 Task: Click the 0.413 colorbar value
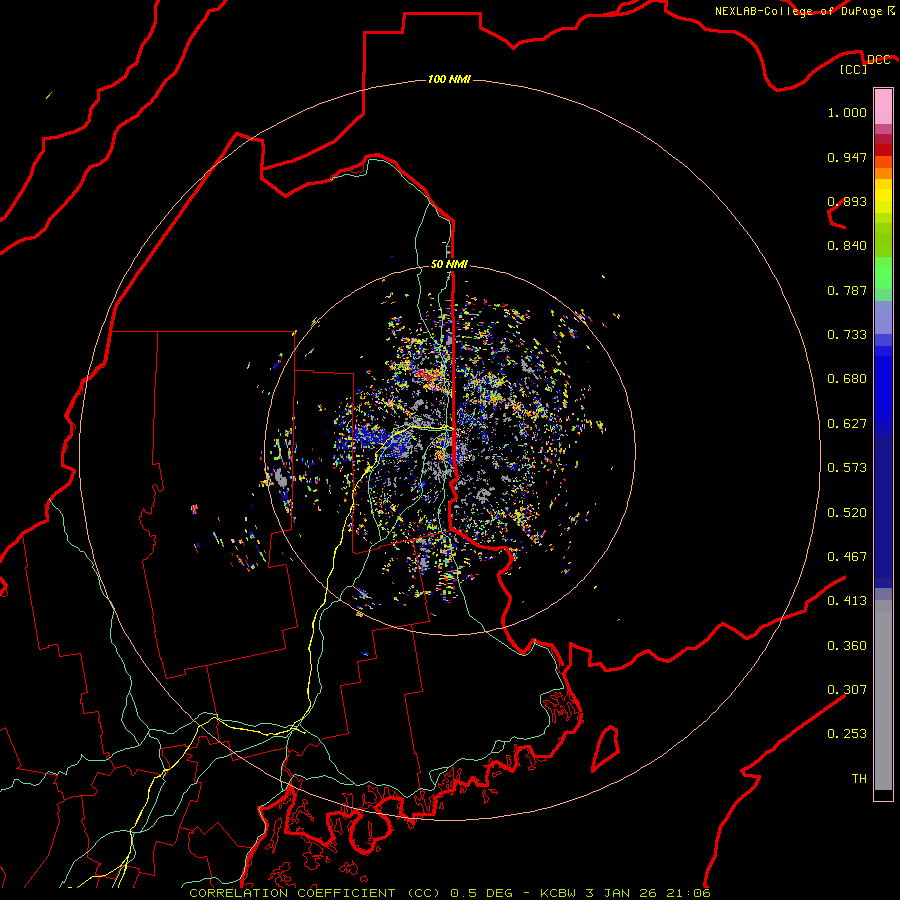coord(847,601)
